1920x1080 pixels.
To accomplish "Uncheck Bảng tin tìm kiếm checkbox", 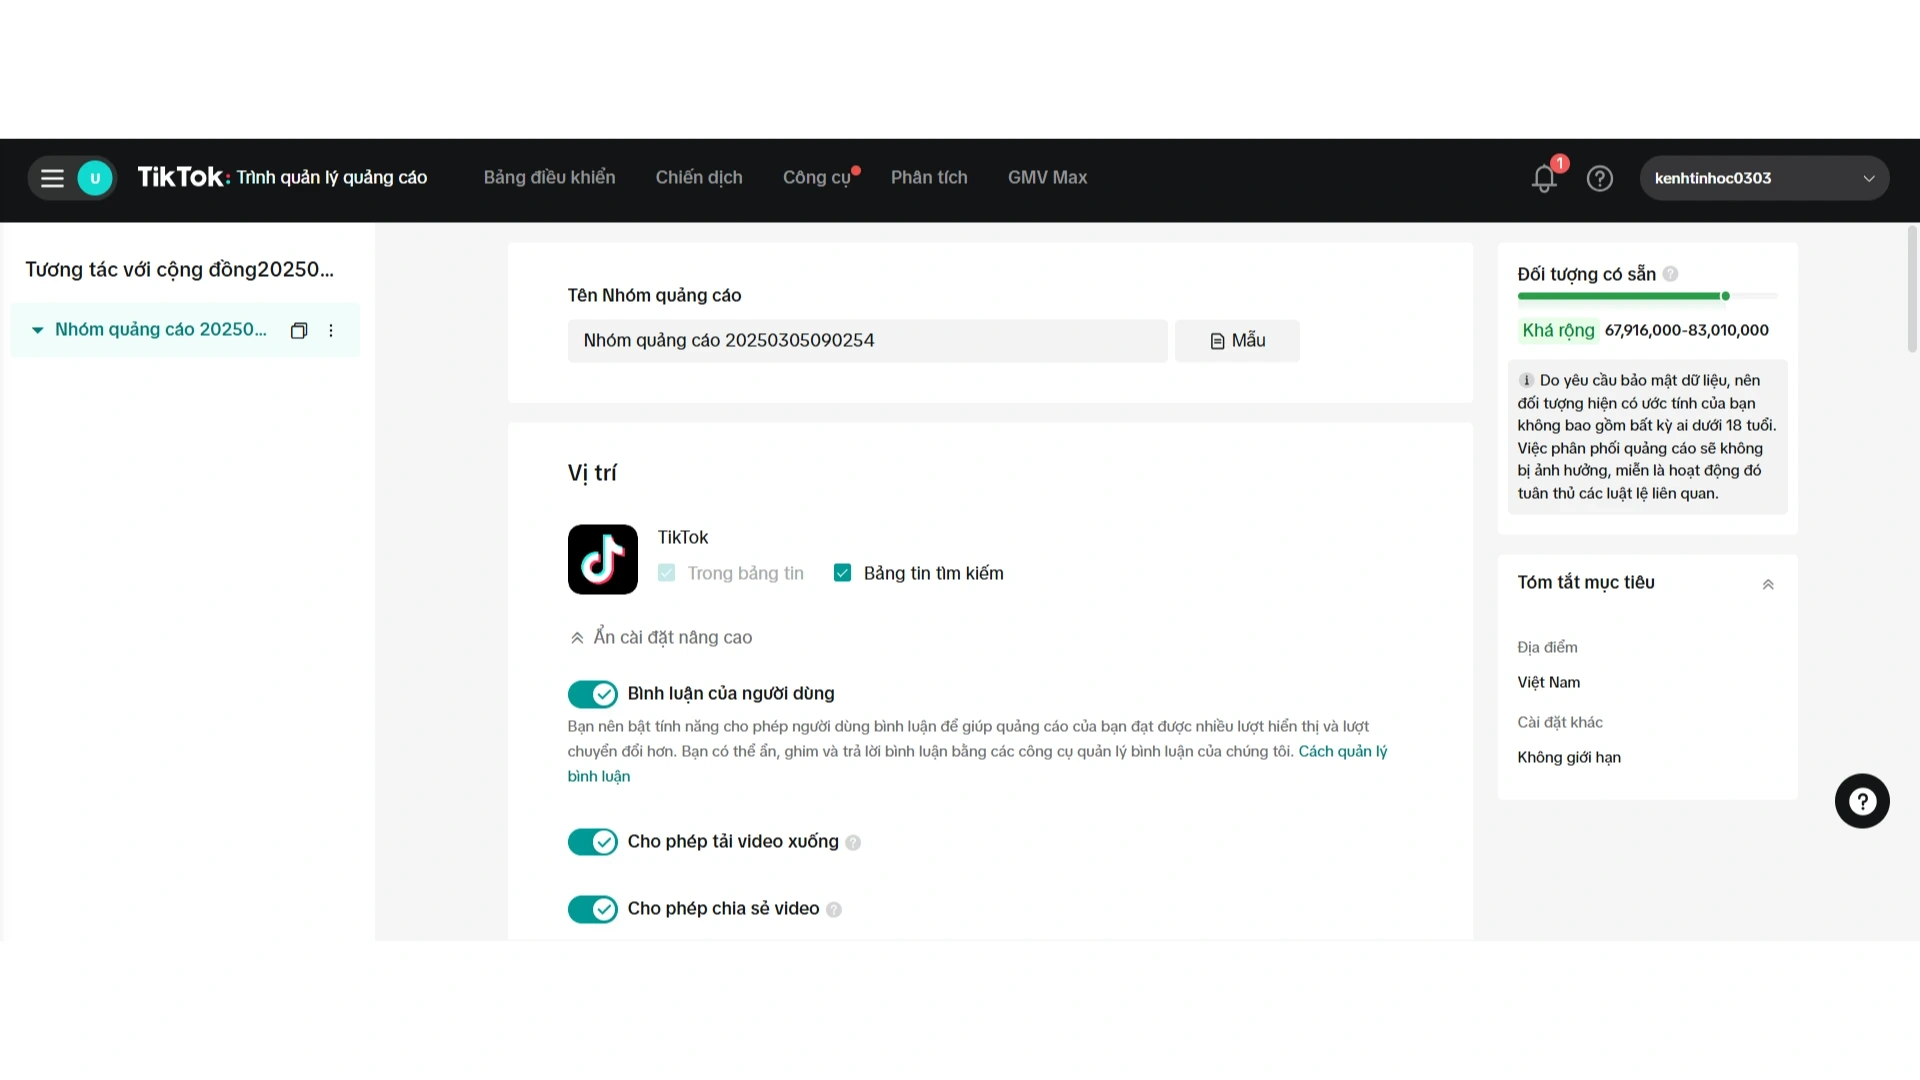I will 843,573.
